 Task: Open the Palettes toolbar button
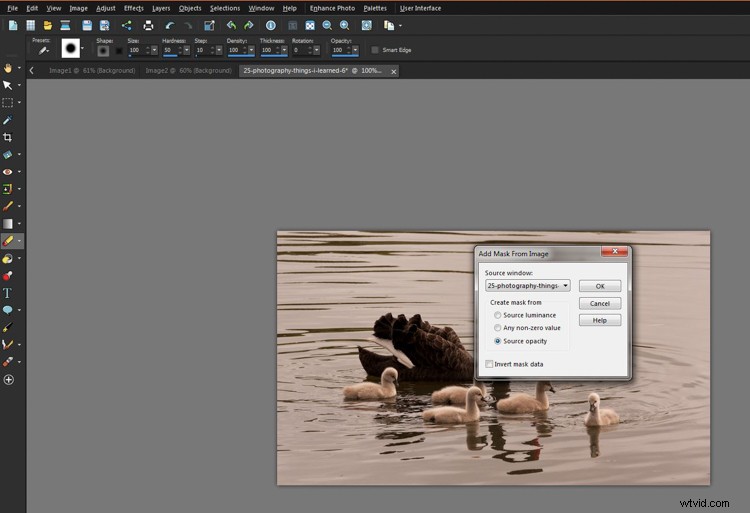pos(375,8)
